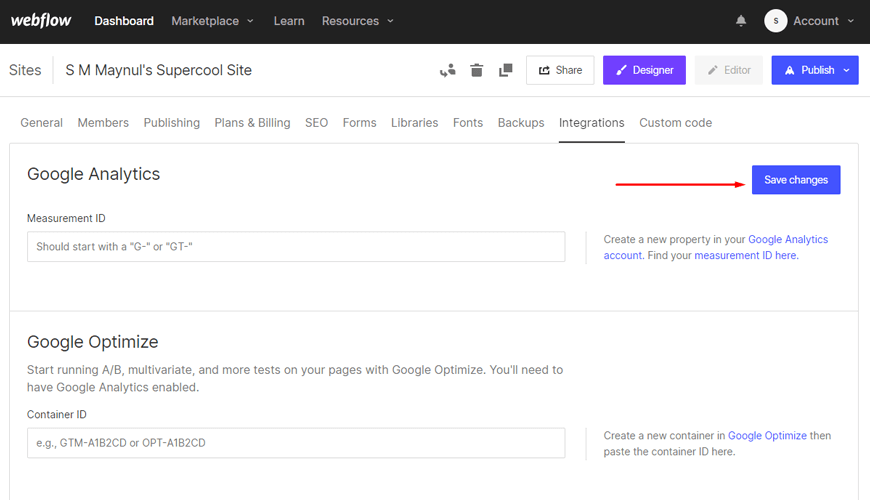
Task: Switch to the Forms tab
Action: (x=360, y=123)
